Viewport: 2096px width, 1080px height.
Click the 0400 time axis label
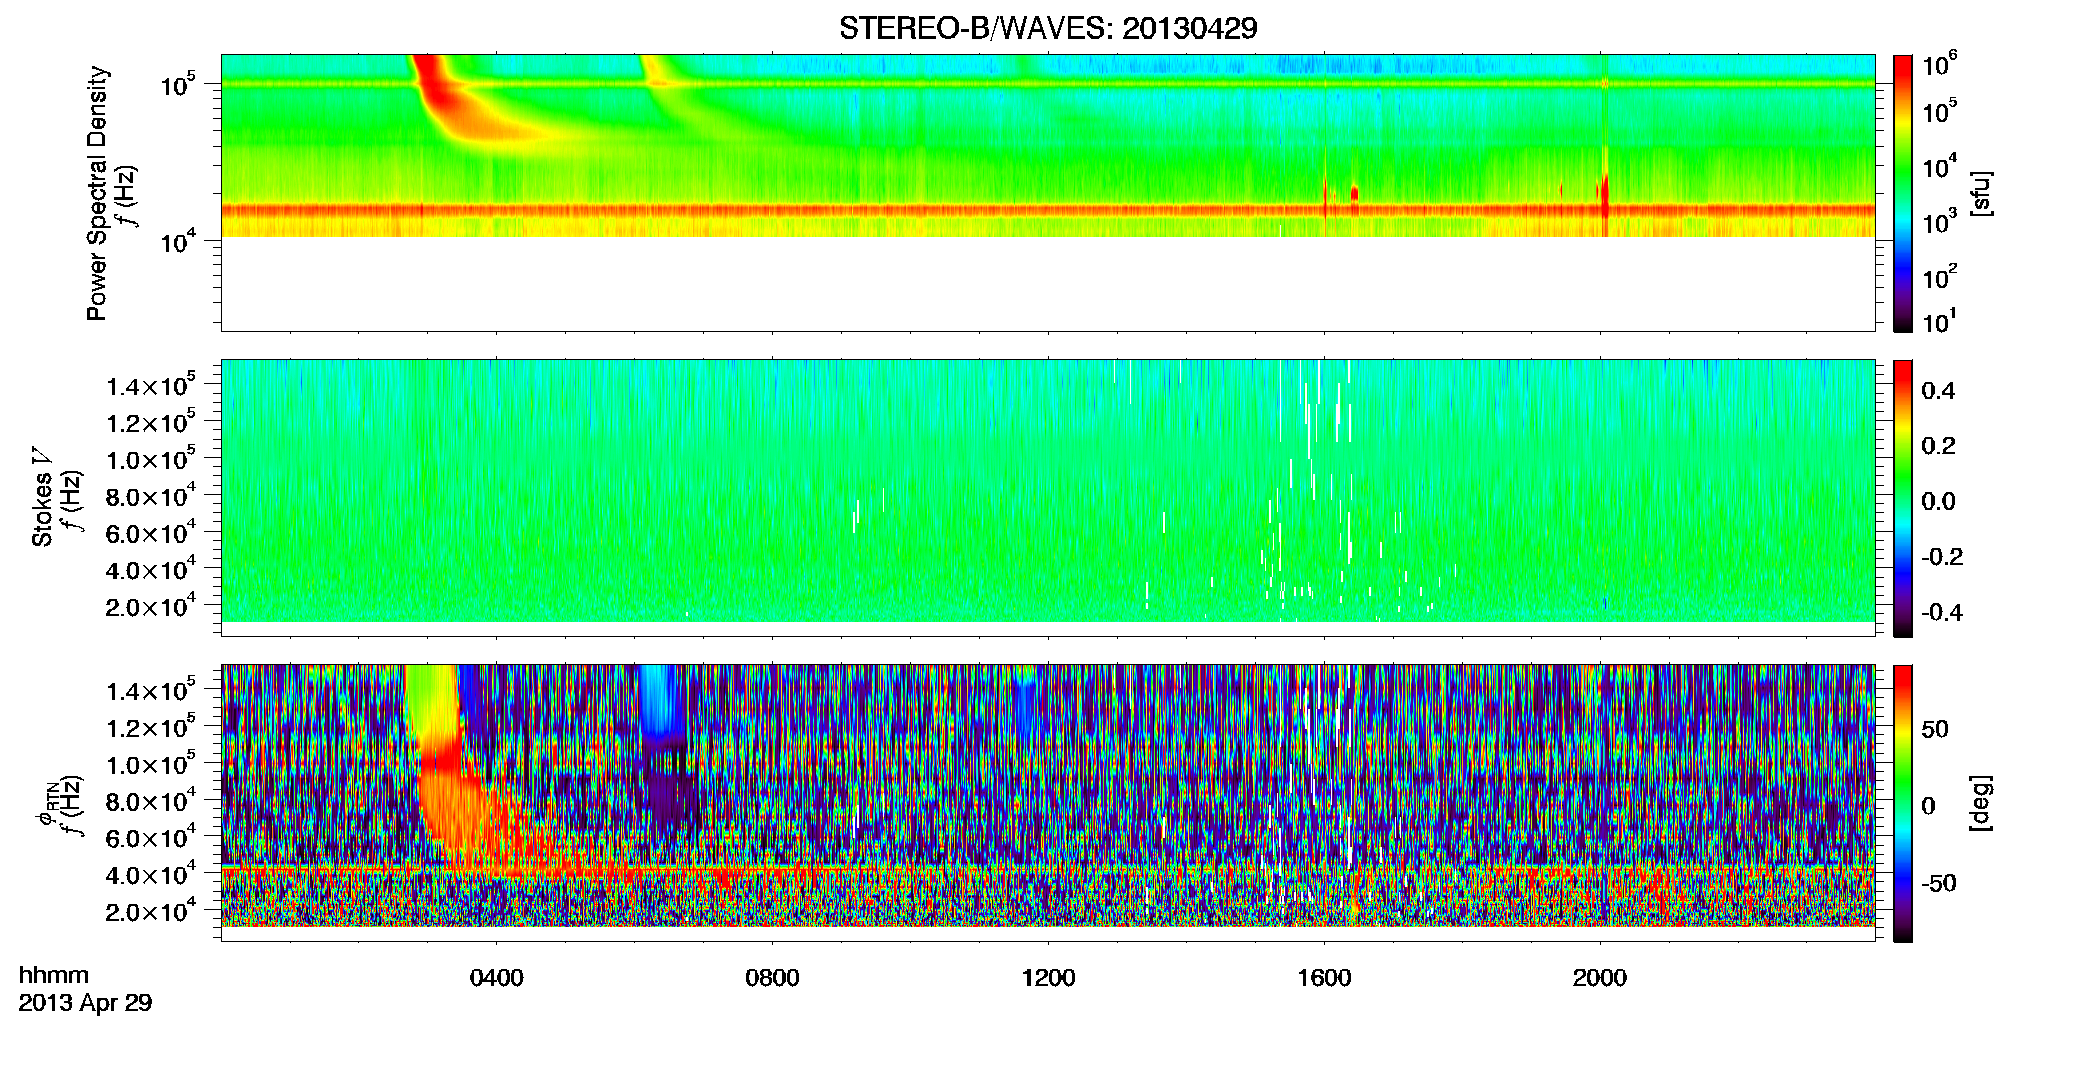coord(497,978)
